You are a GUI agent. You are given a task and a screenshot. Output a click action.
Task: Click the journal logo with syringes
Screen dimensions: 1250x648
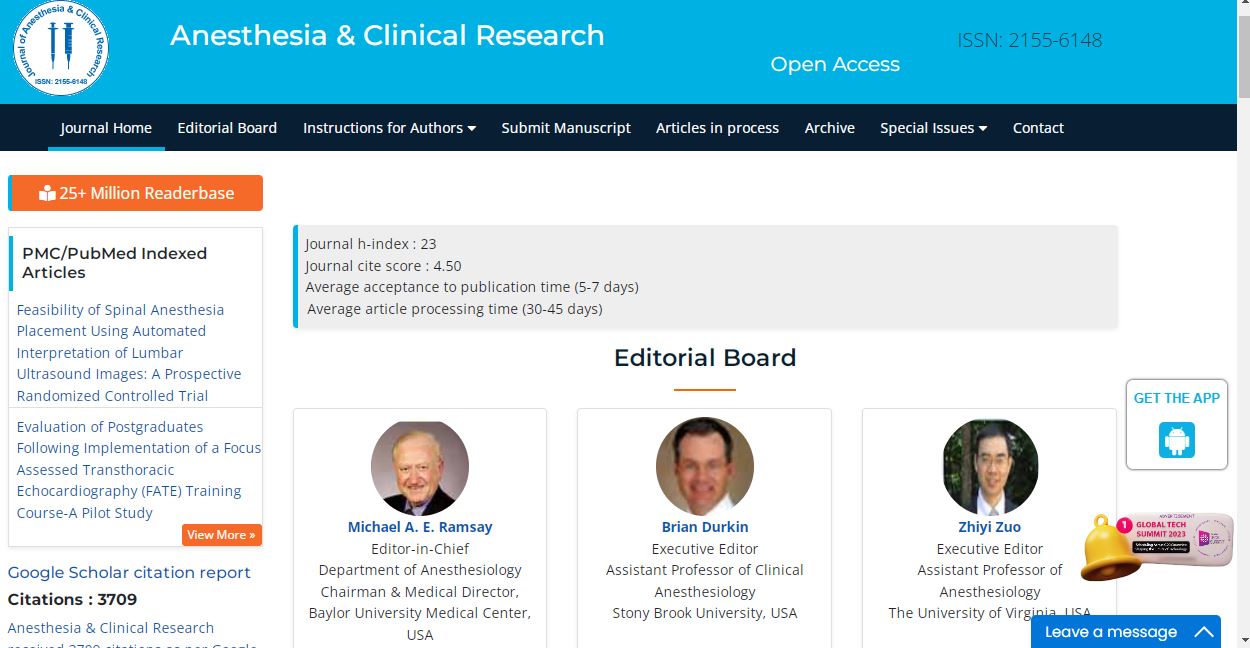click(x=61, y=47)
